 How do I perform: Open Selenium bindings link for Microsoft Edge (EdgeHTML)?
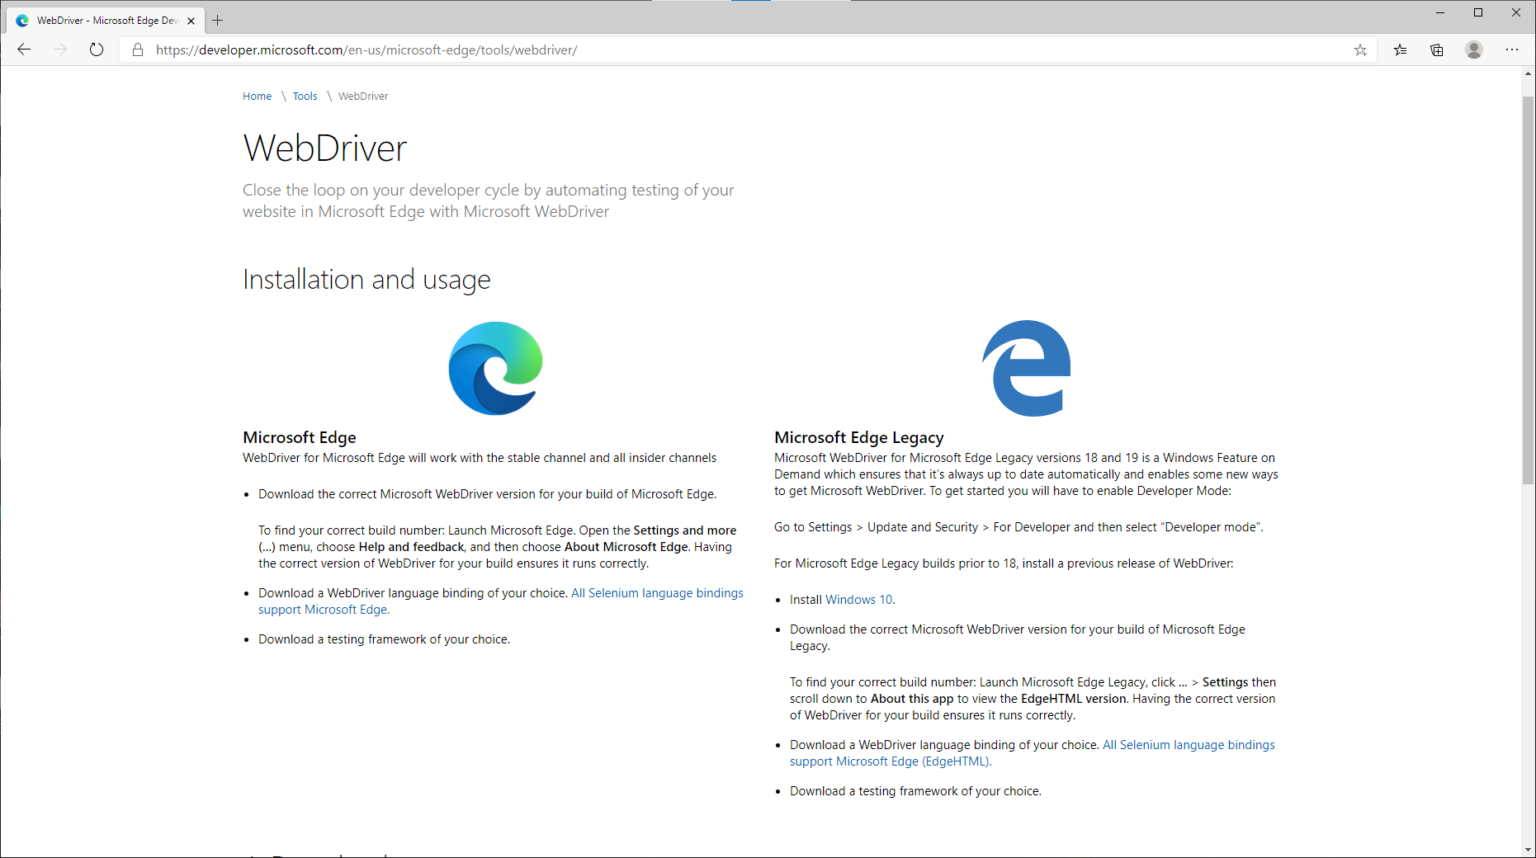(x=1187, y=745)
